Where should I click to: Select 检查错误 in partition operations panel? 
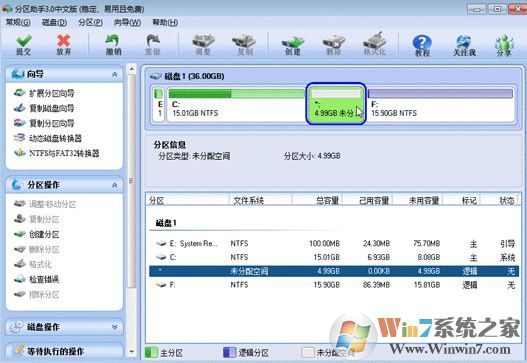(x=37, y=279)
